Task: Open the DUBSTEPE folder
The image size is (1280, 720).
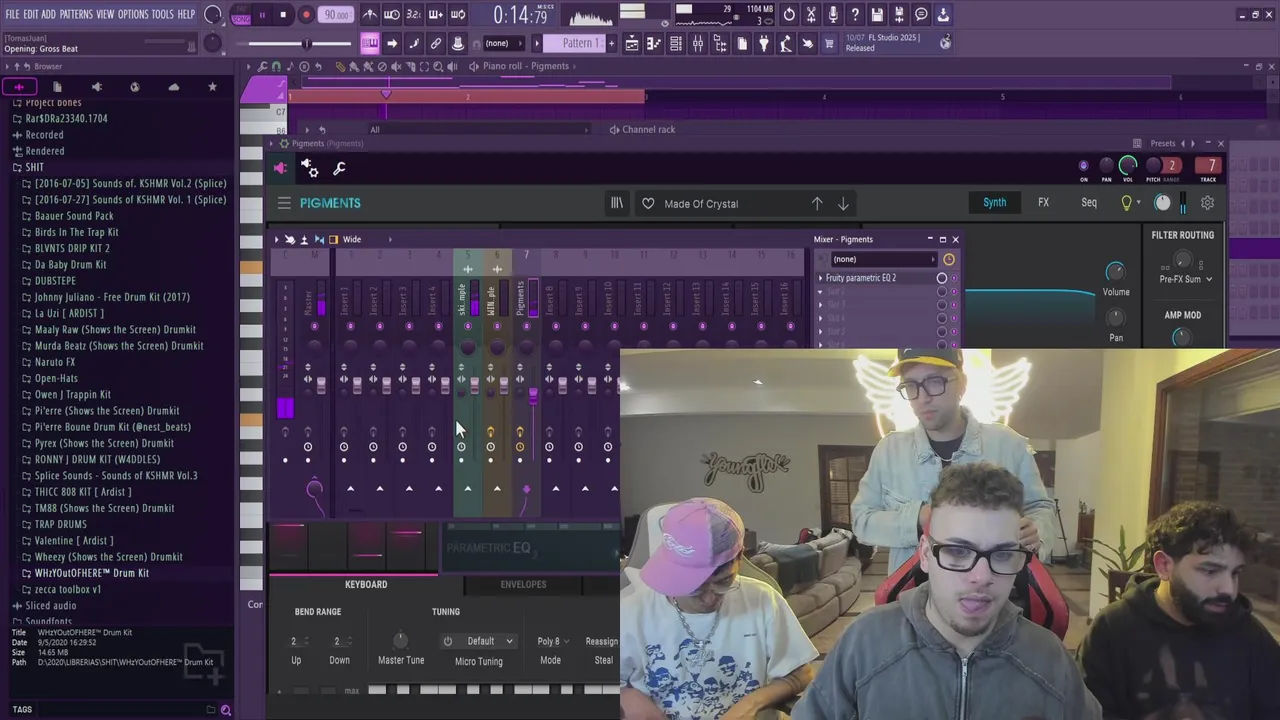Action: [x=55, y=281]
